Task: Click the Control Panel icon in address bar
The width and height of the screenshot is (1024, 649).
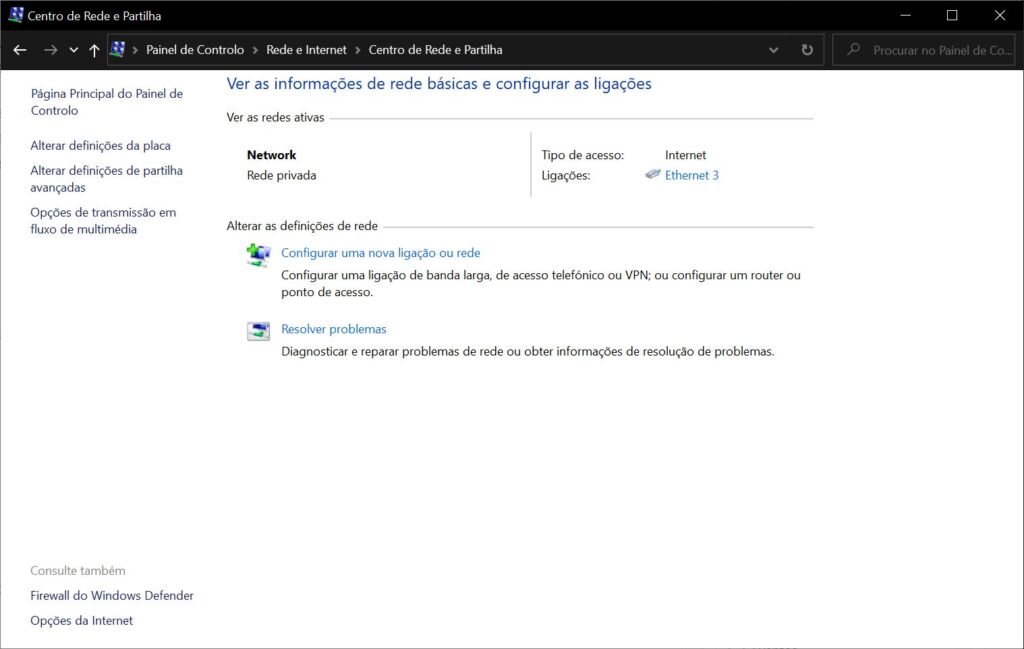Action: (x=118, y=50)
